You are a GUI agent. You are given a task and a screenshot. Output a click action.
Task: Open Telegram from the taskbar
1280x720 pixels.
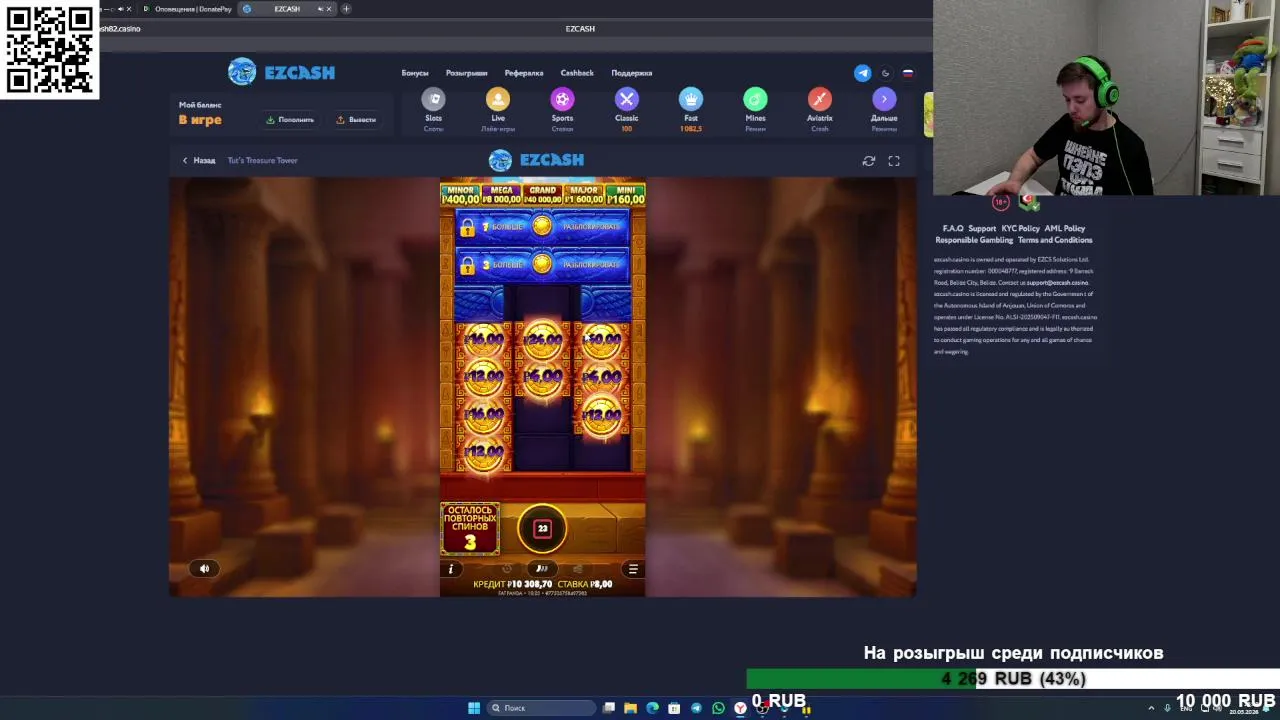tap(696, 708)
